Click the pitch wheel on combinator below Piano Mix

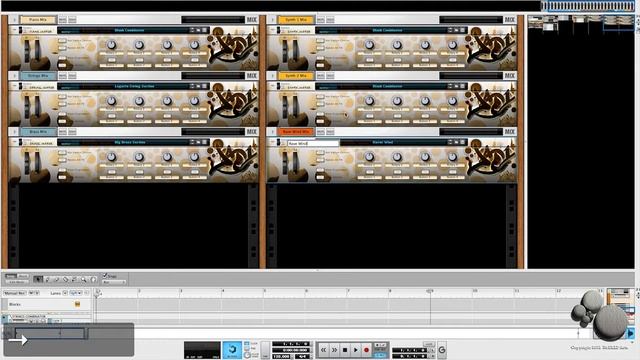[27, 51]
